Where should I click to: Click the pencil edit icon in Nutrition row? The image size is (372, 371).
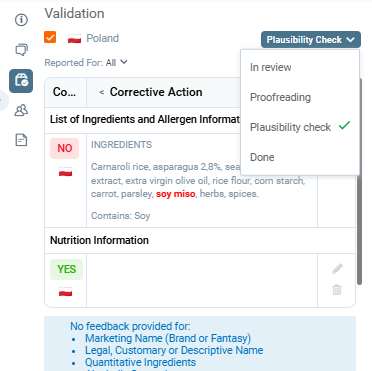pos(337,269)
